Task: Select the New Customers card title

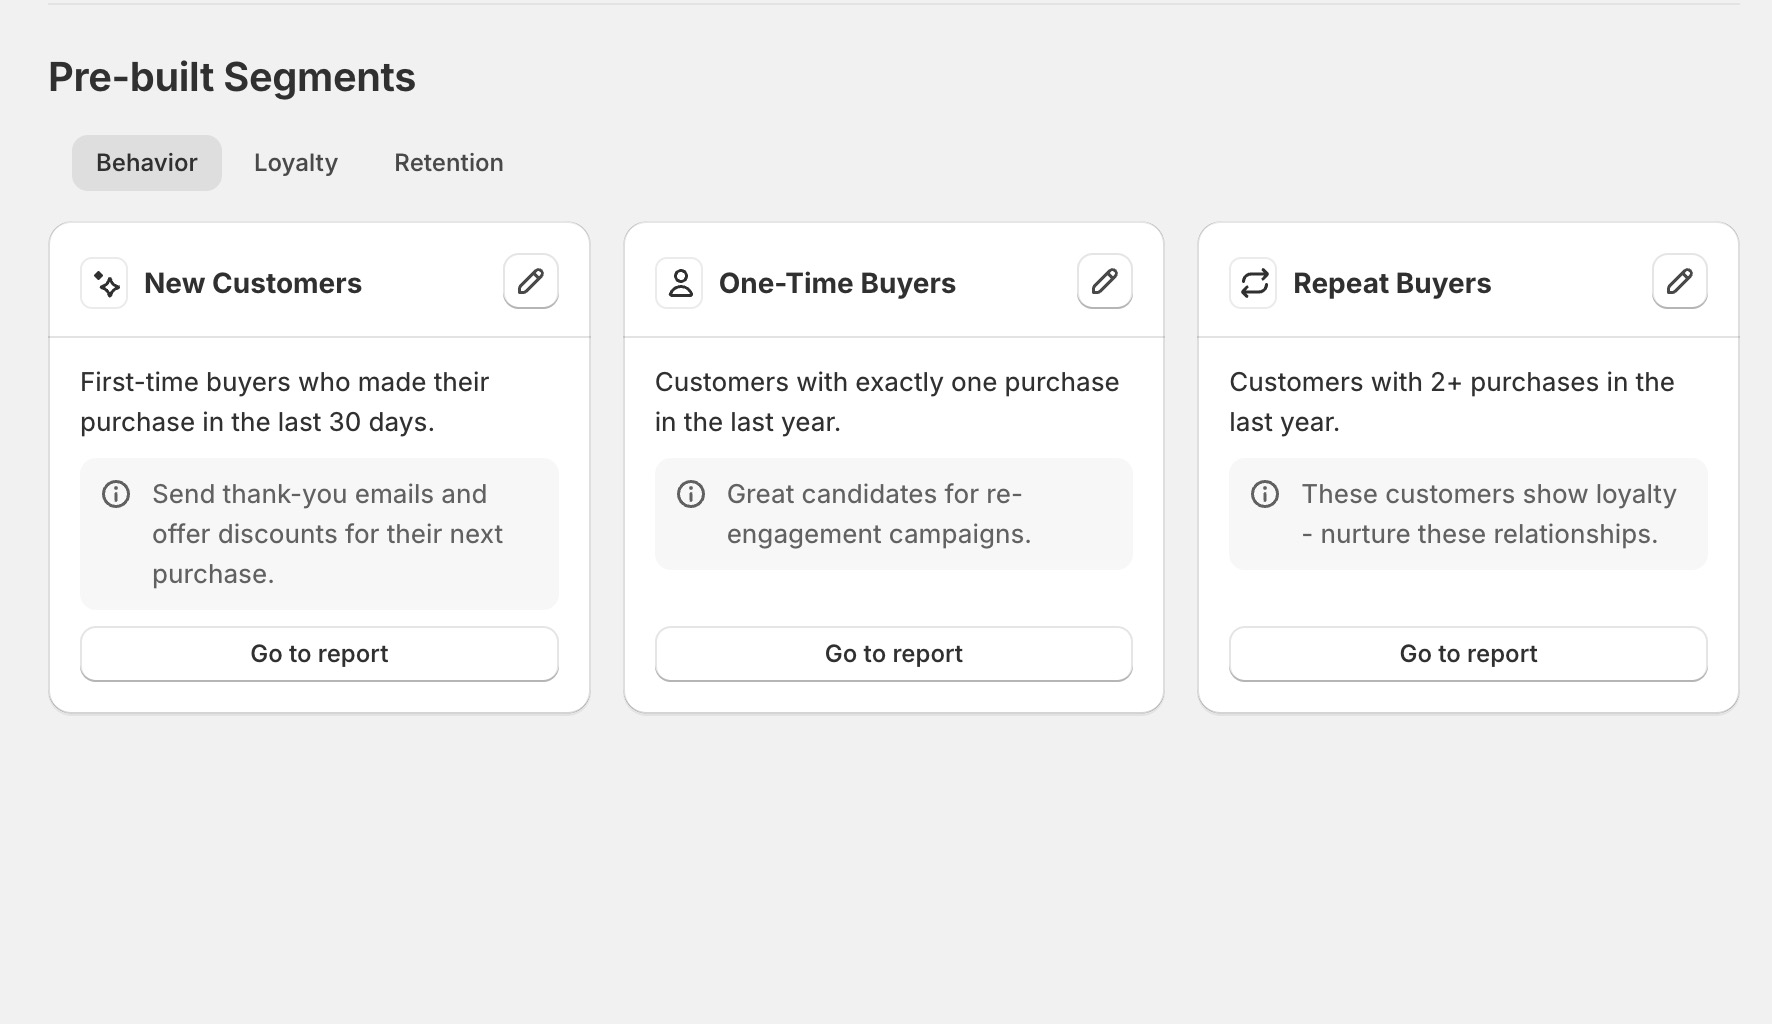Action: pos(253,283)
